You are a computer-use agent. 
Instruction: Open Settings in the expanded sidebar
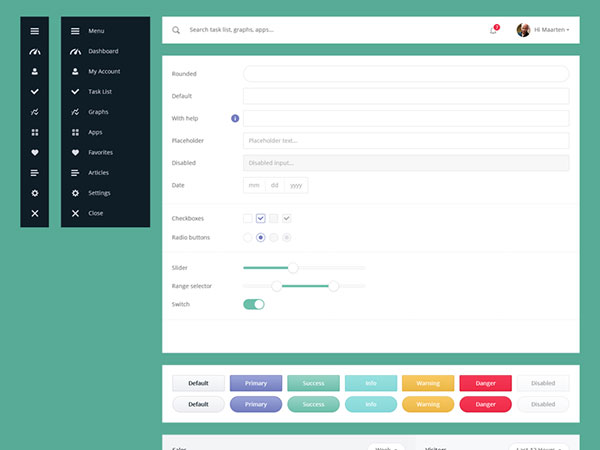coord(105,193)
